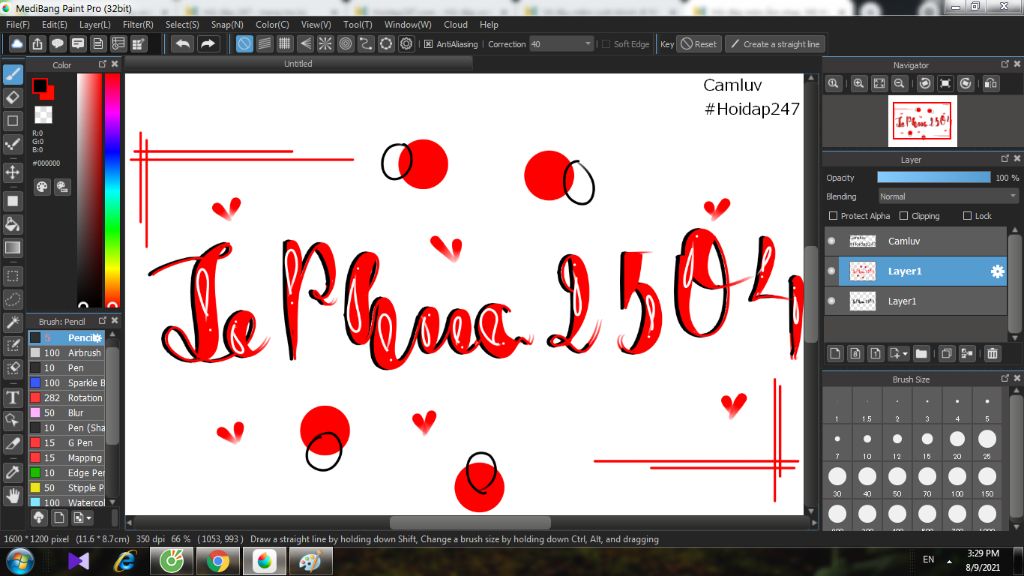Select the rectangular Select tool
The height and width of the screenshot is (576, 1024).
click(x=12, y=276)
